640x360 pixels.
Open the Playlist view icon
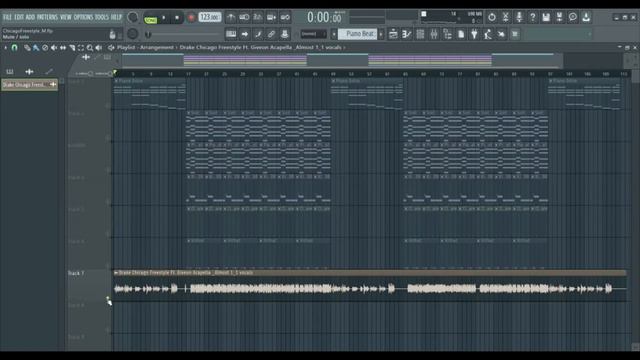tap(393, 34)
